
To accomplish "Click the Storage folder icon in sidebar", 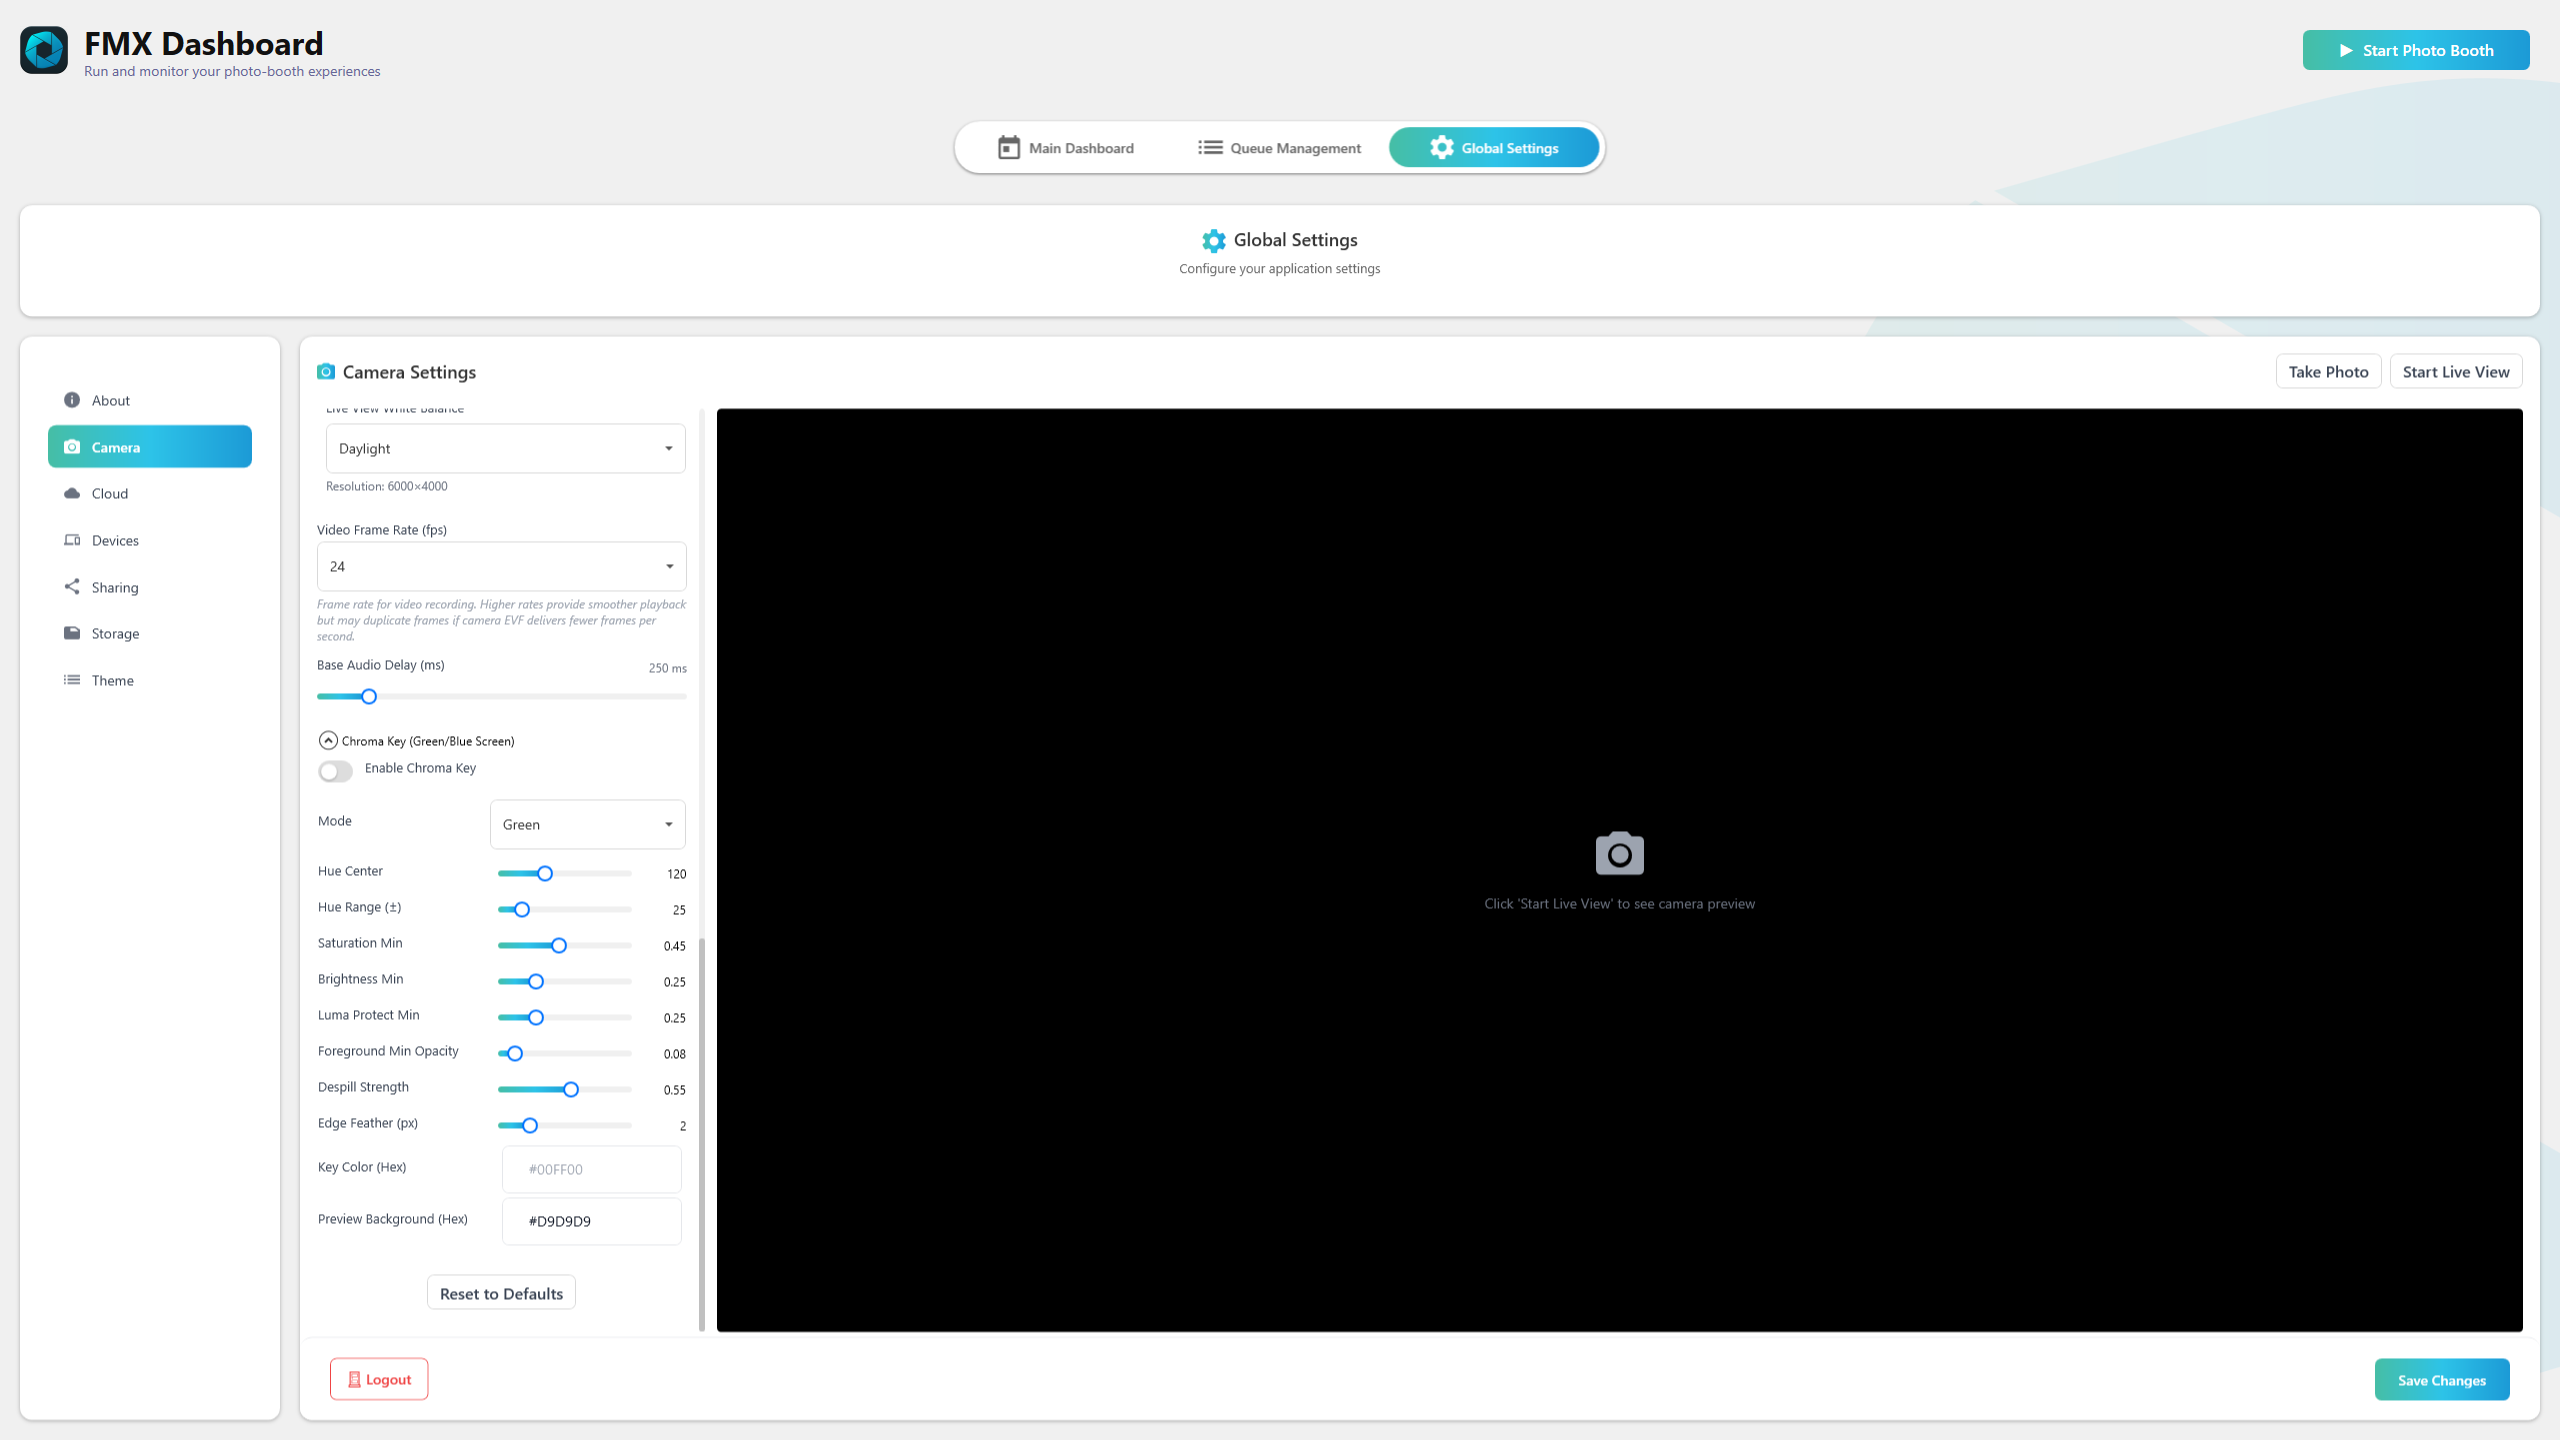I will coord(72,633).
